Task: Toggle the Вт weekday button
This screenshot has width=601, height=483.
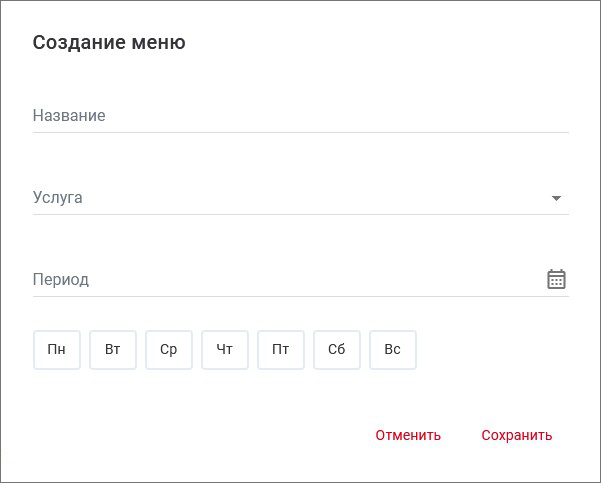Action: click(x=113, y=350)
